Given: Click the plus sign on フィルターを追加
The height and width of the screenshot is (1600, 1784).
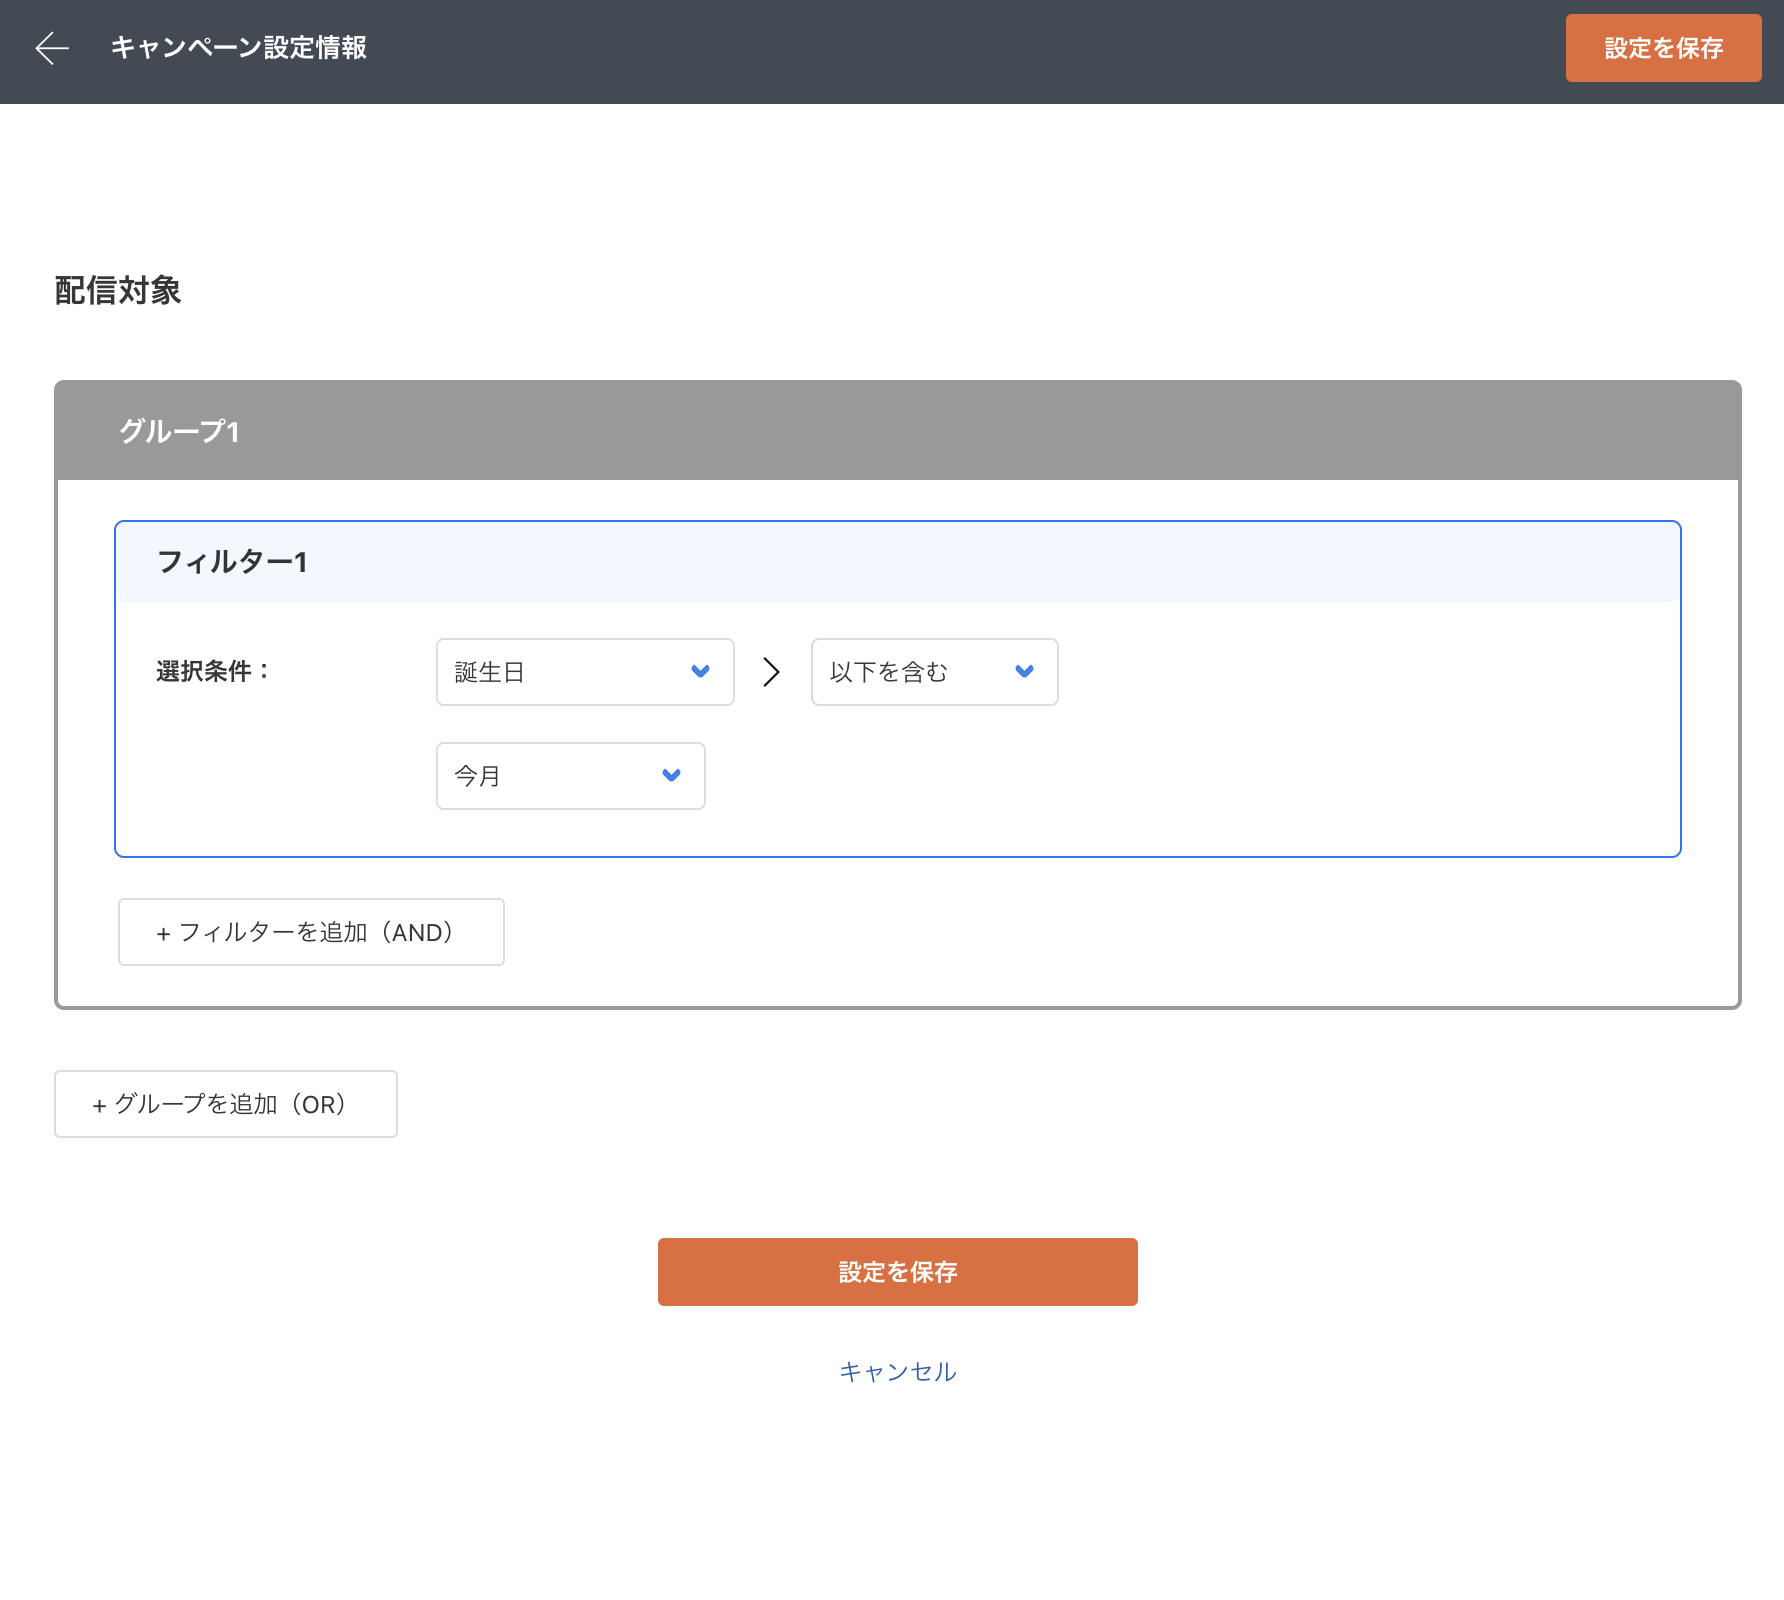Looking at the screenshot, I should (x=163, y=933).
